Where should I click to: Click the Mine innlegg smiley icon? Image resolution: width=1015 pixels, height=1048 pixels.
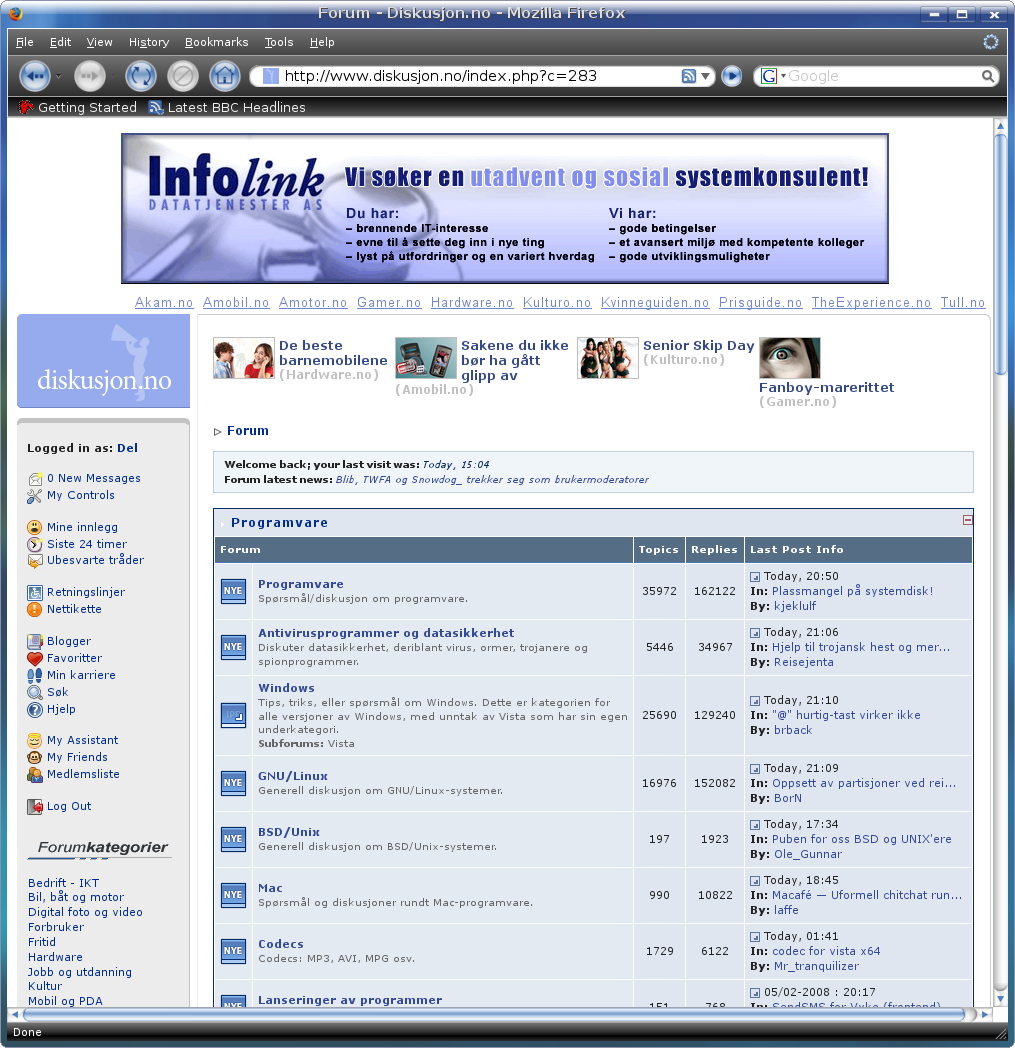tap(35, 527)
